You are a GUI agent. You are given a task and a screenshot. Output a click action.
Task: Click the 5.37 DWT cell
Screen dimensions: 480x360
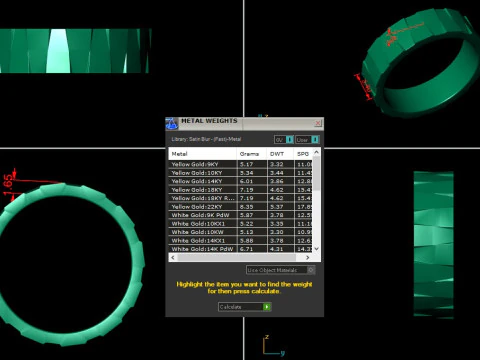(x=280, y=207)
